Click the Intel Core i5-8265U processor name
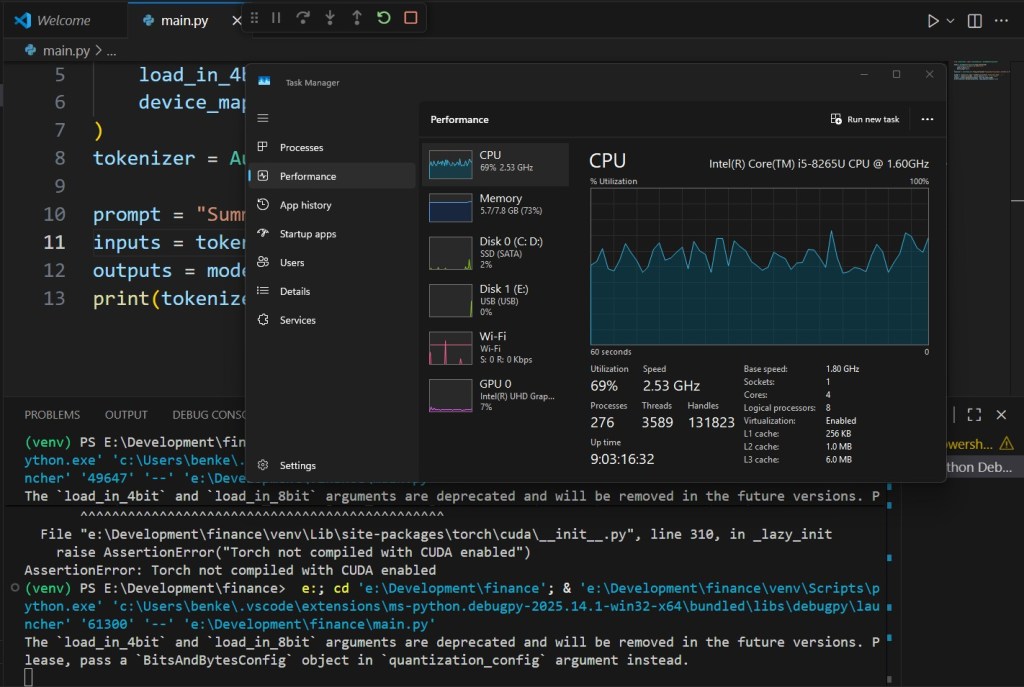The image size is (1024, 687). (x=818, y=164)
